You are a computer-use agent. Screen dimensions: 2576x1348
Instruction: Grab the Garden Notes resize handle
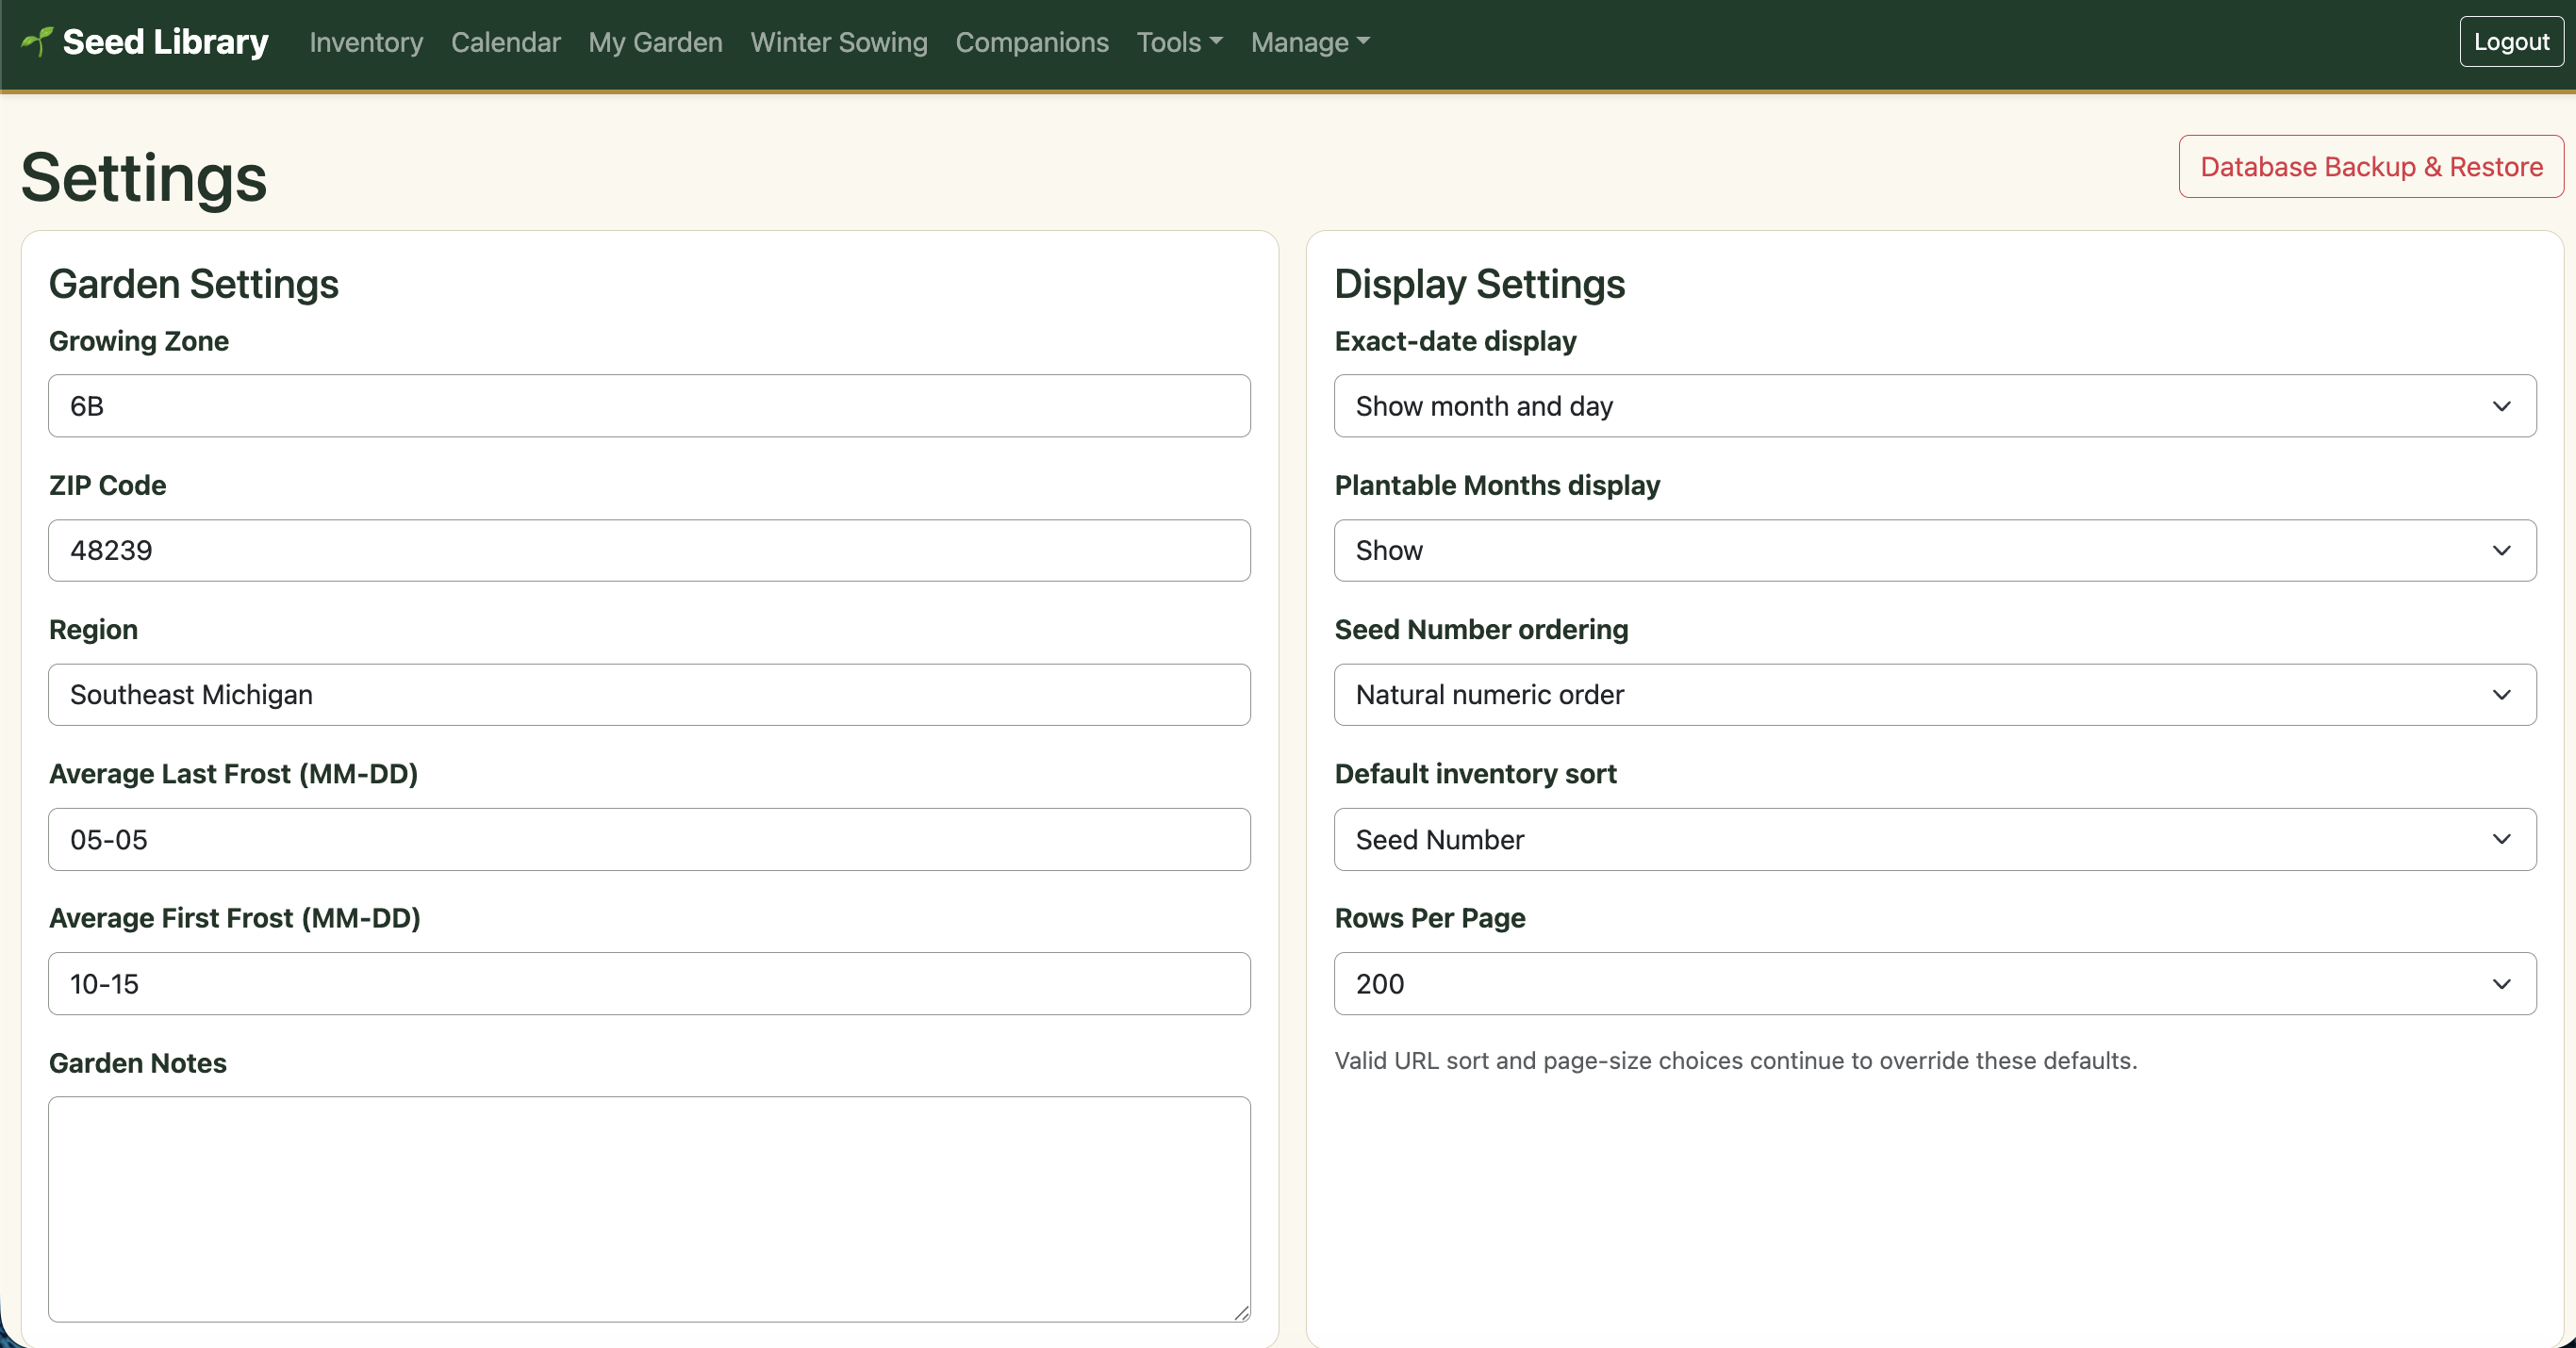click(1241, 1313)
